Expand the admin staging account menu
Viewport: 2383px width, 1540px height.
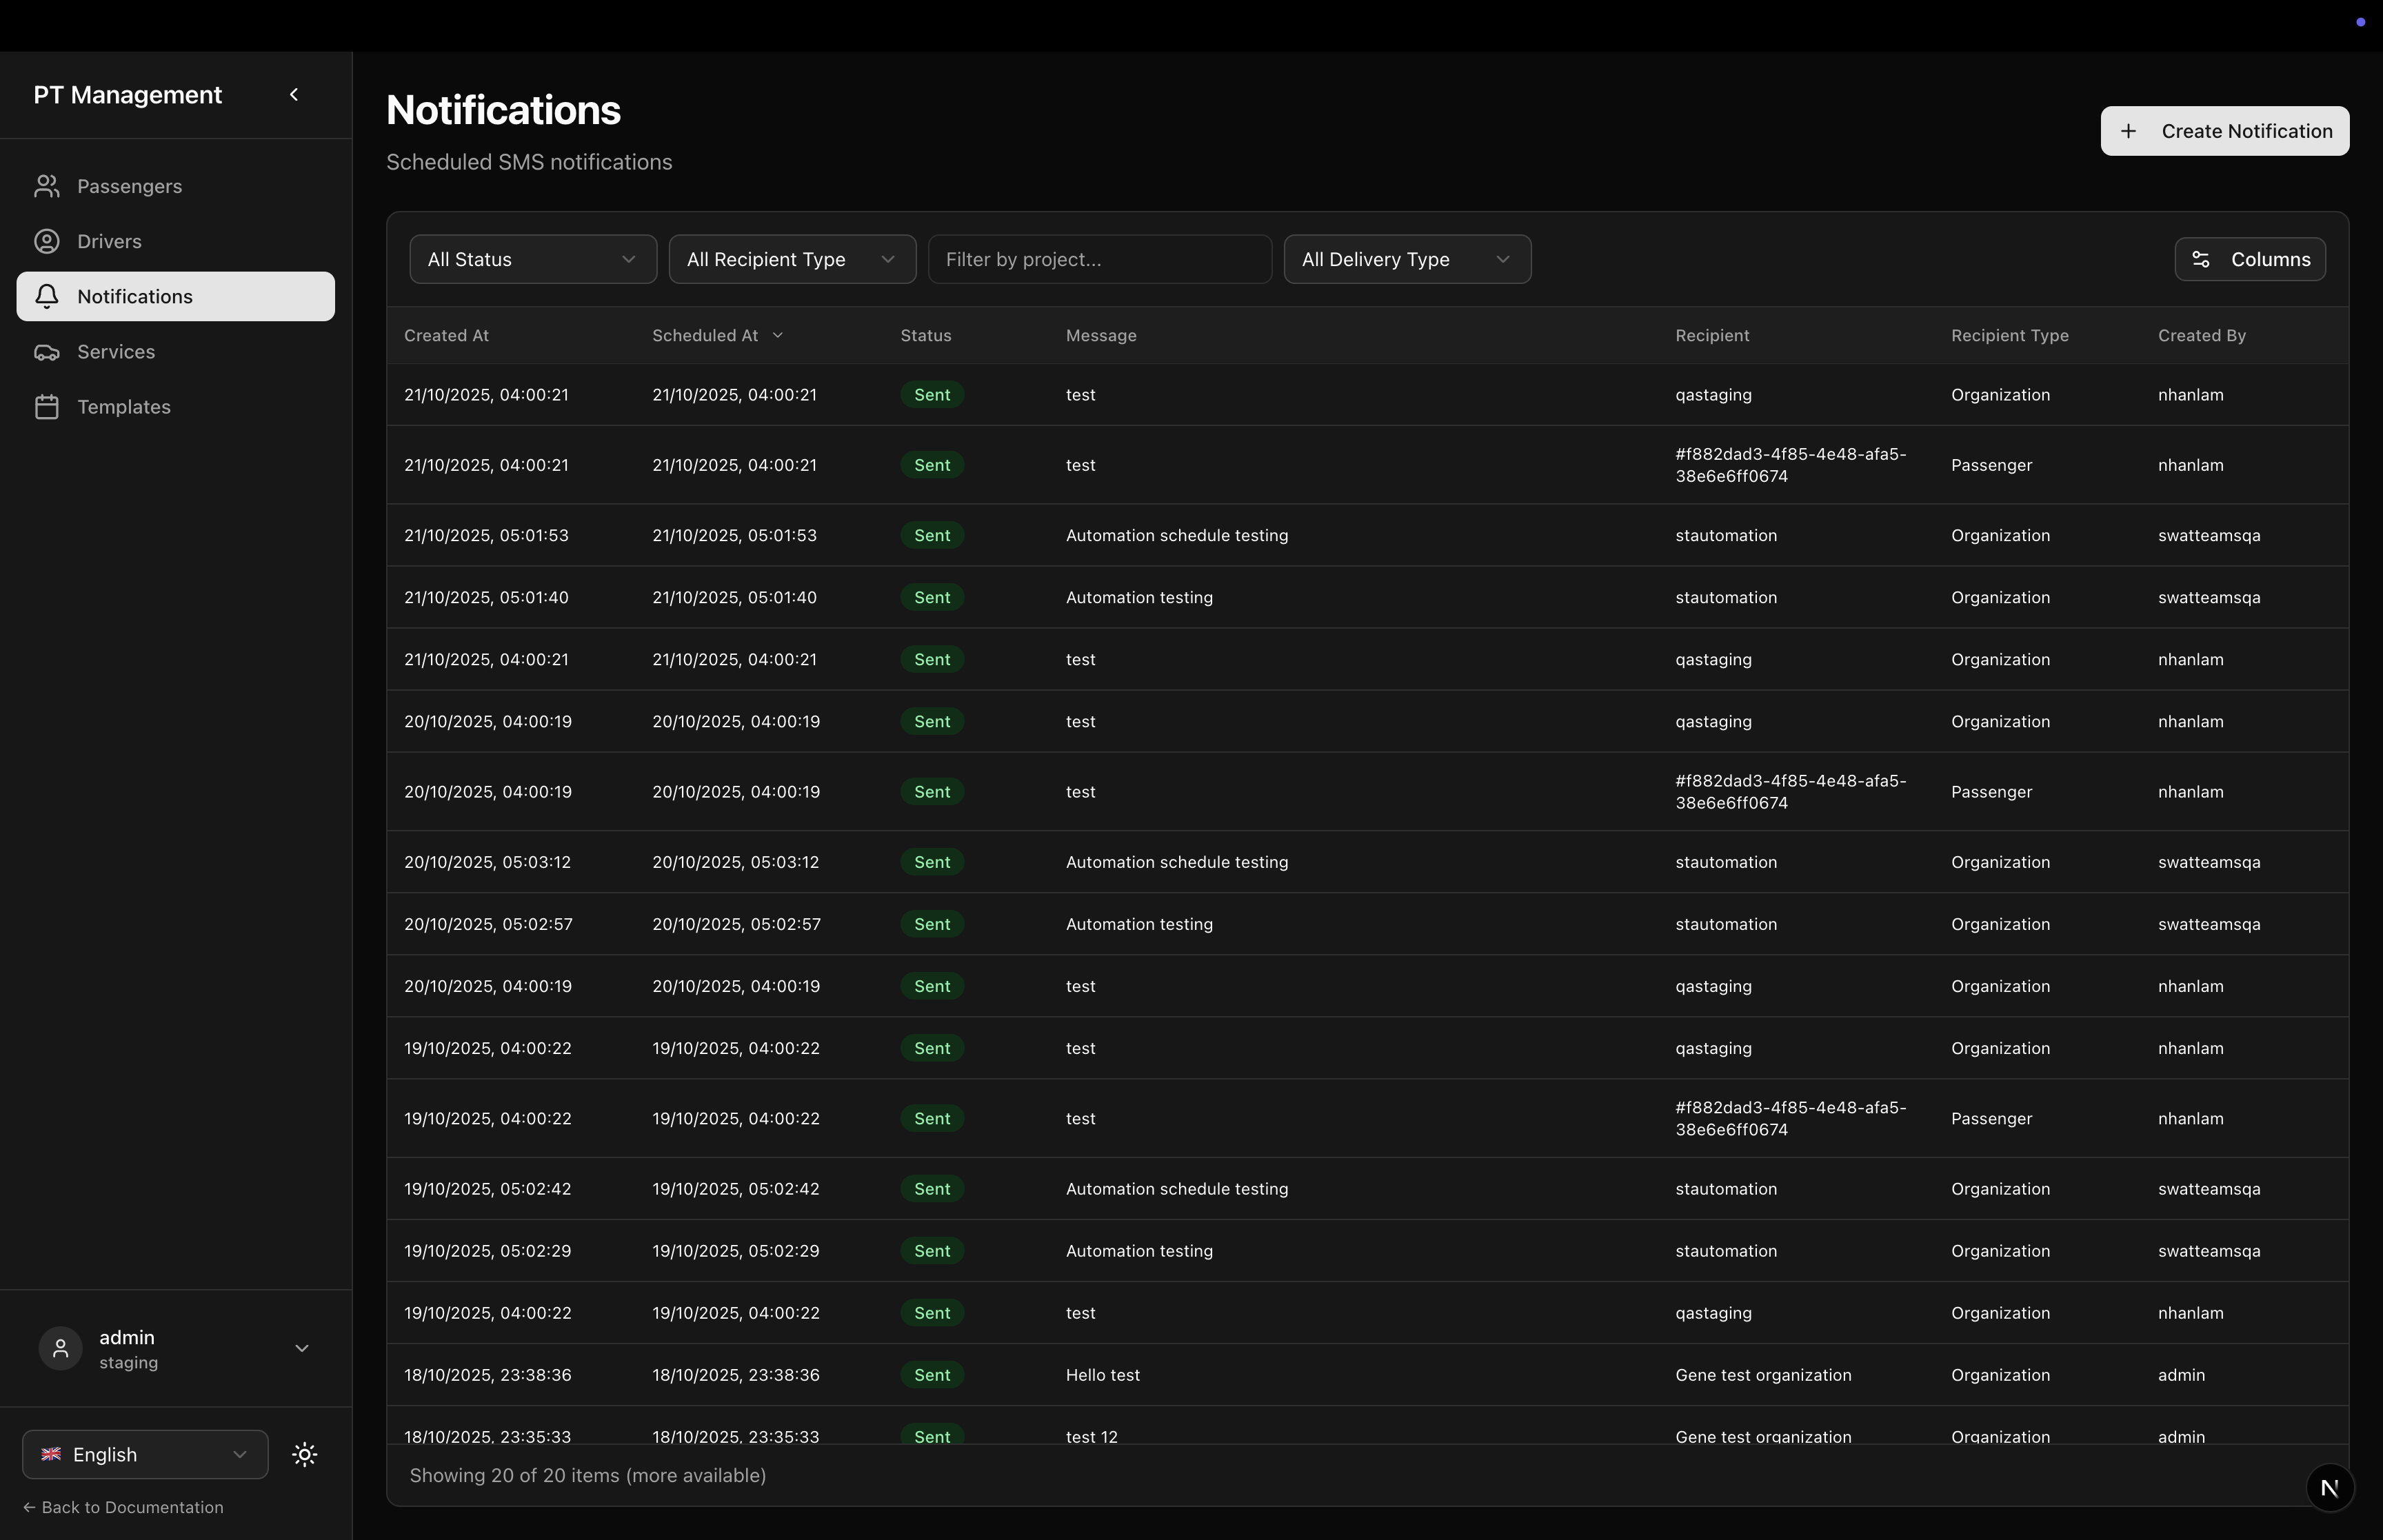point(301,1348)
